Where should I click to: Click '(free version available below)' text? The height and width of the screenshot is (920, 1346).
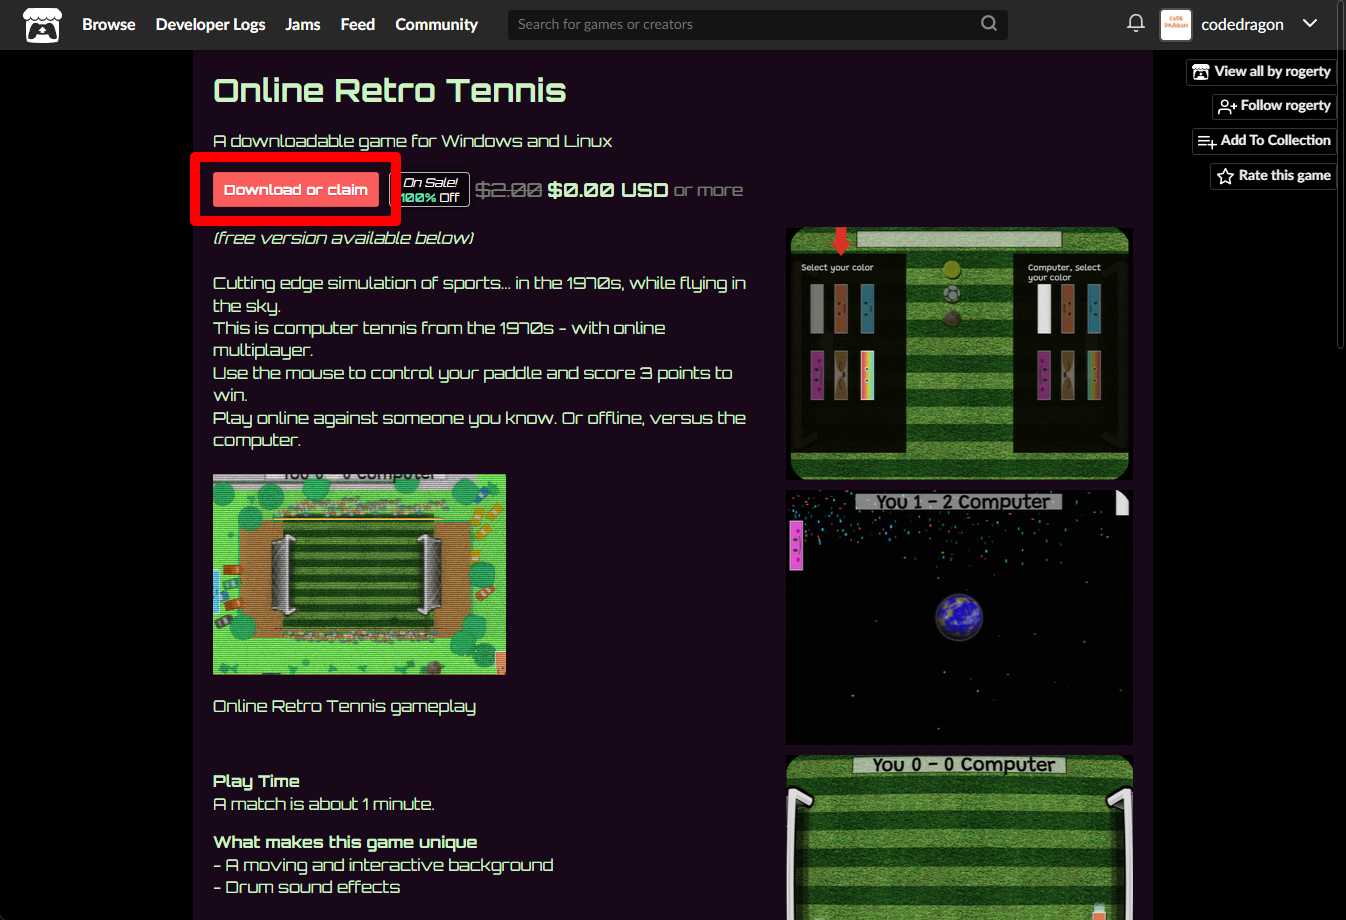click(343, 238)
